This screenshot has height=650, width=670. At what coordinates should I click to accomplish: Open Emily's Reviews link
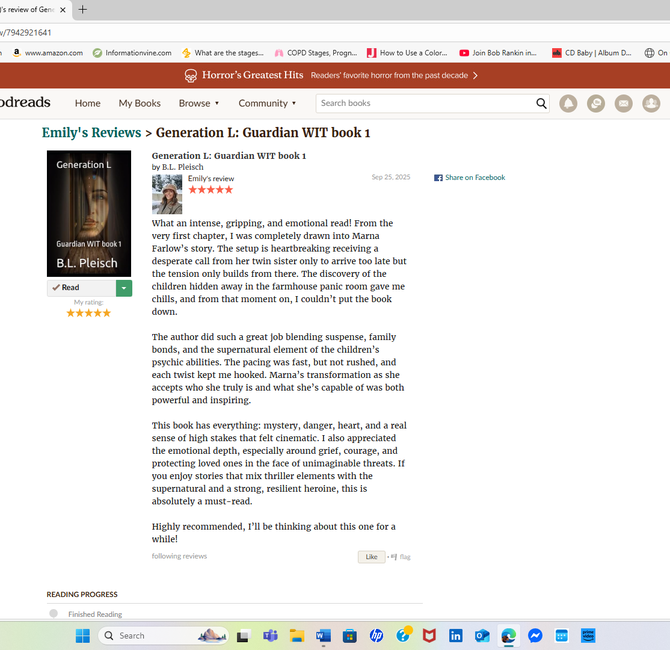pos(91,133)
